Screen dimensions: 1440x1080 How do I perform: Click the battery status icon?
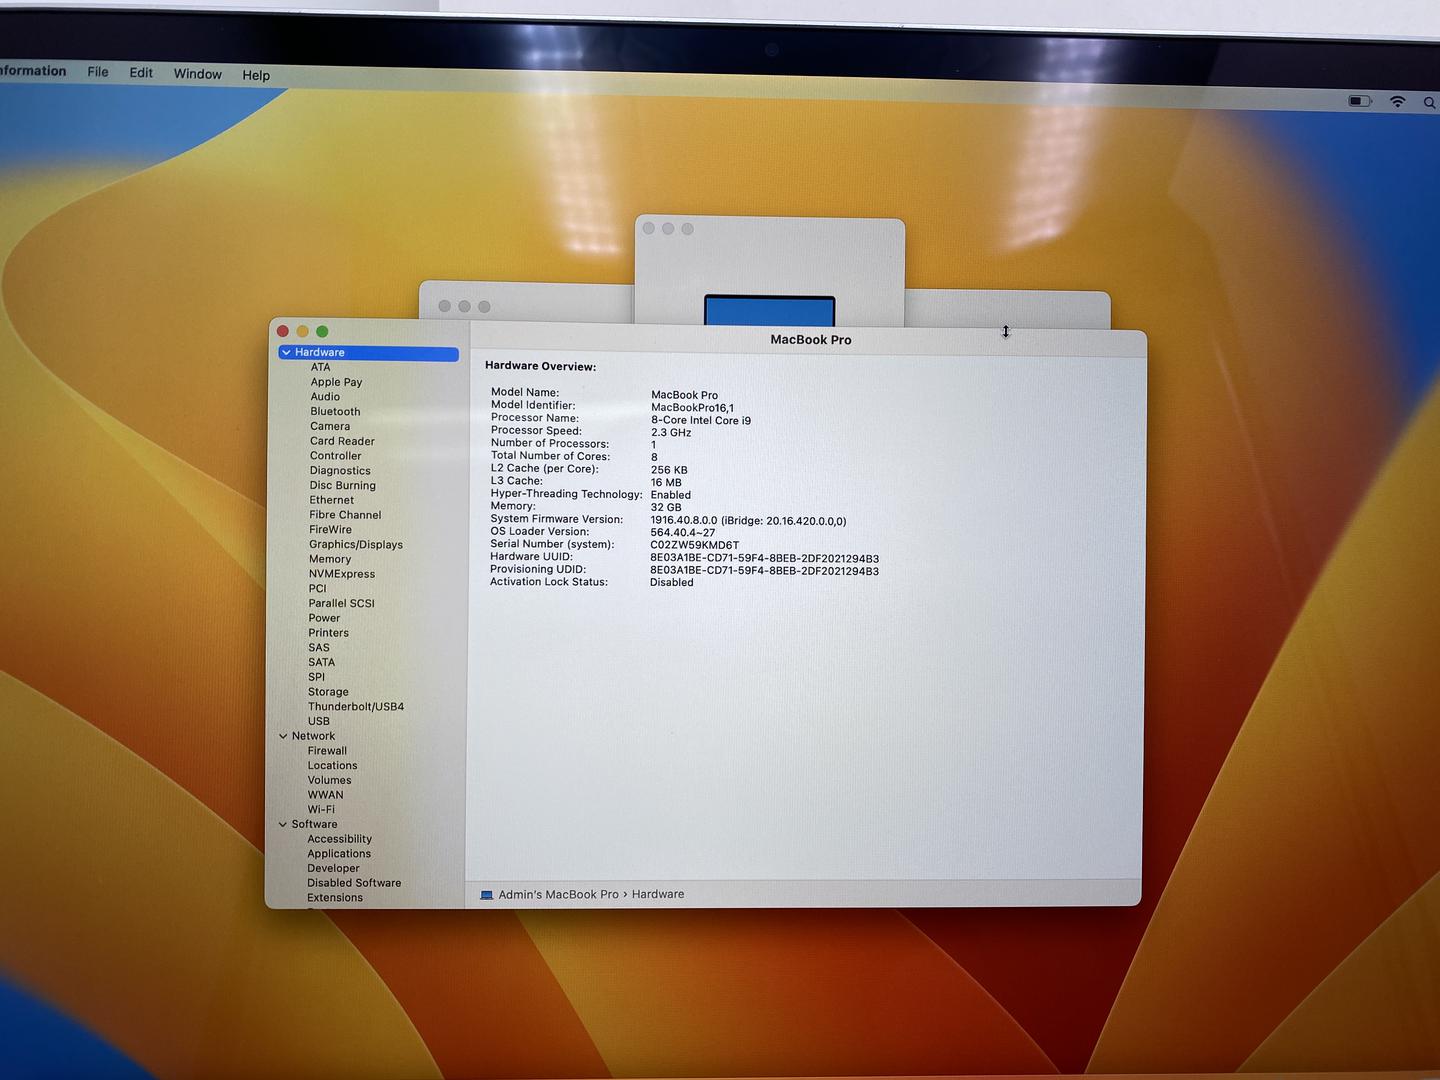click(1360, 101)
